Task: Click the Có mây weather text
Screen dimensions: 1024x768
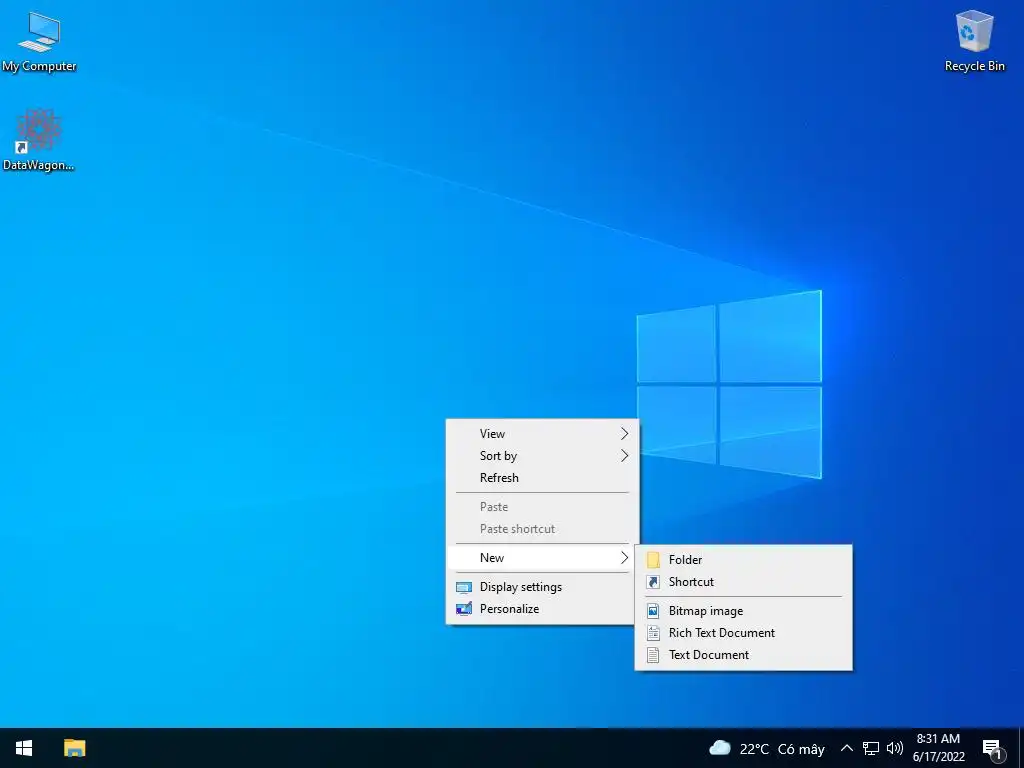Action: coord(801,749)
